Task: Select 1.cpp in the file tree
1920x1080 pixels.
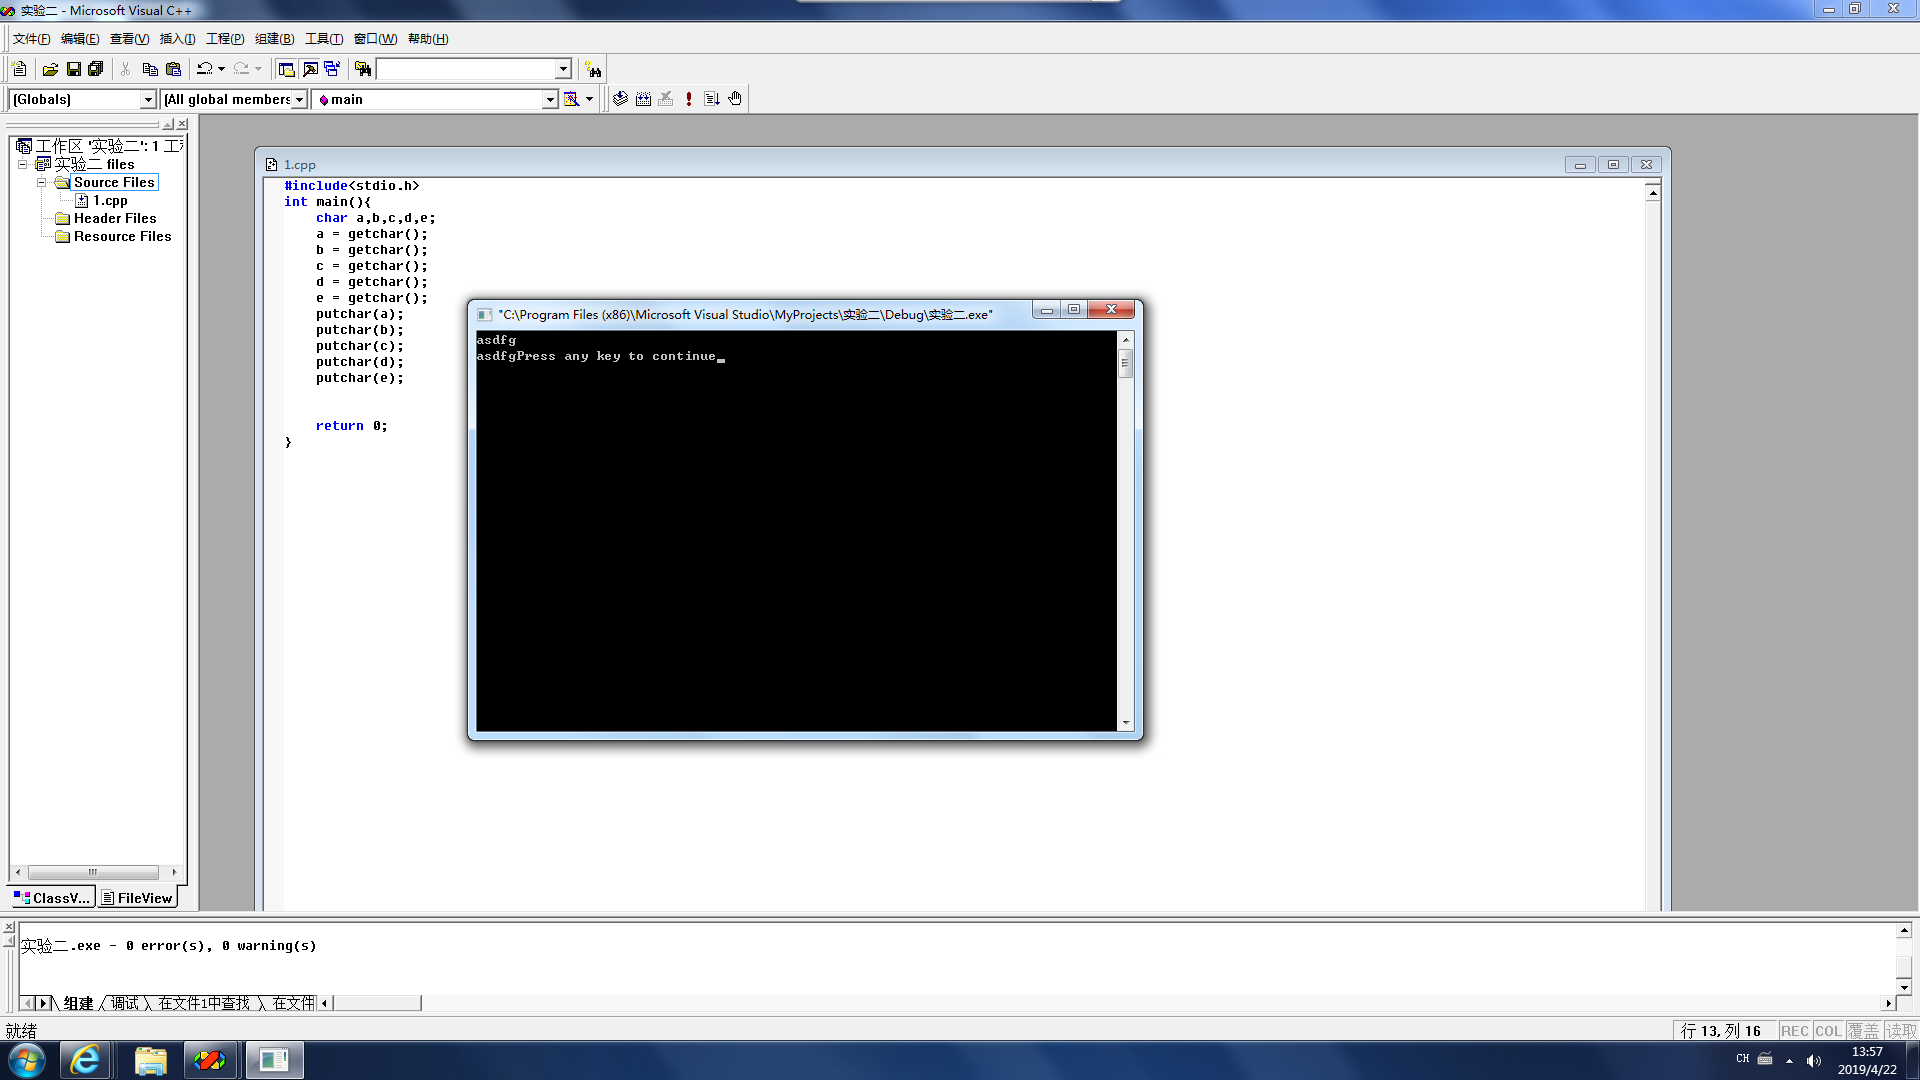Action: tap(110, 200)
